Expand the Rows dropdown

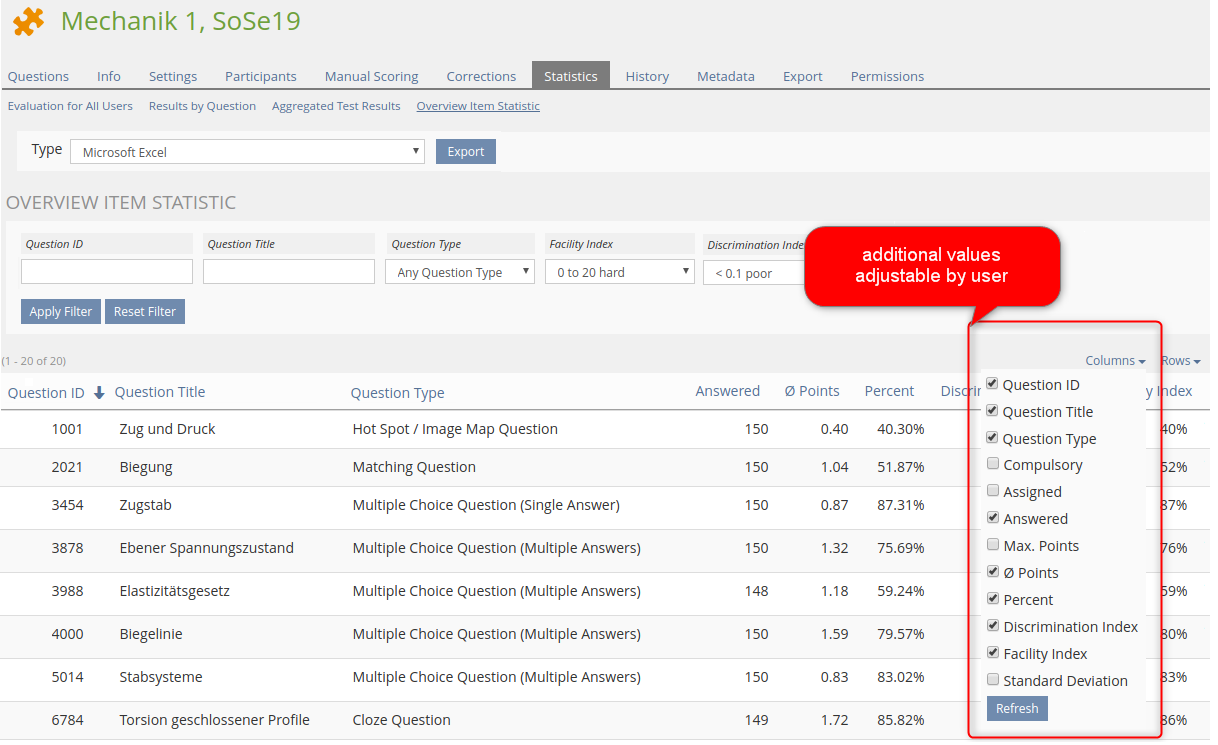click(x=1180, y=361)
